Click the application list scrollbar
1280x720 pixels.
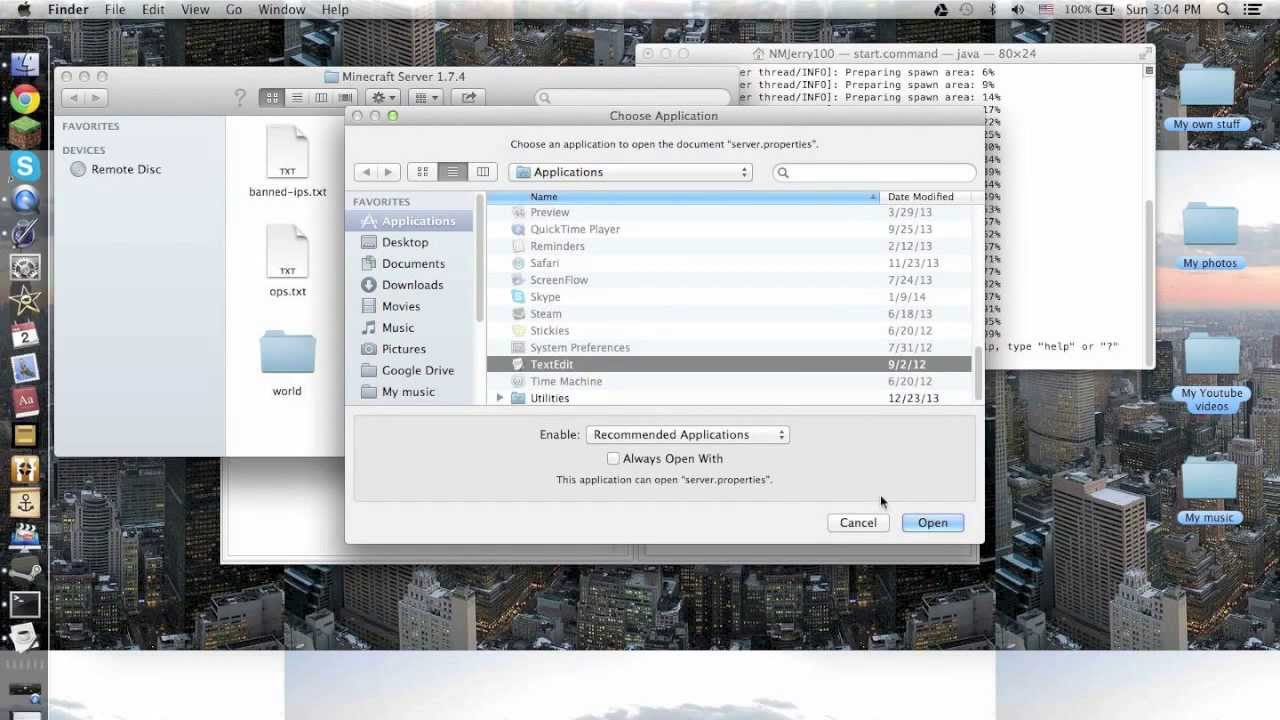978,374
